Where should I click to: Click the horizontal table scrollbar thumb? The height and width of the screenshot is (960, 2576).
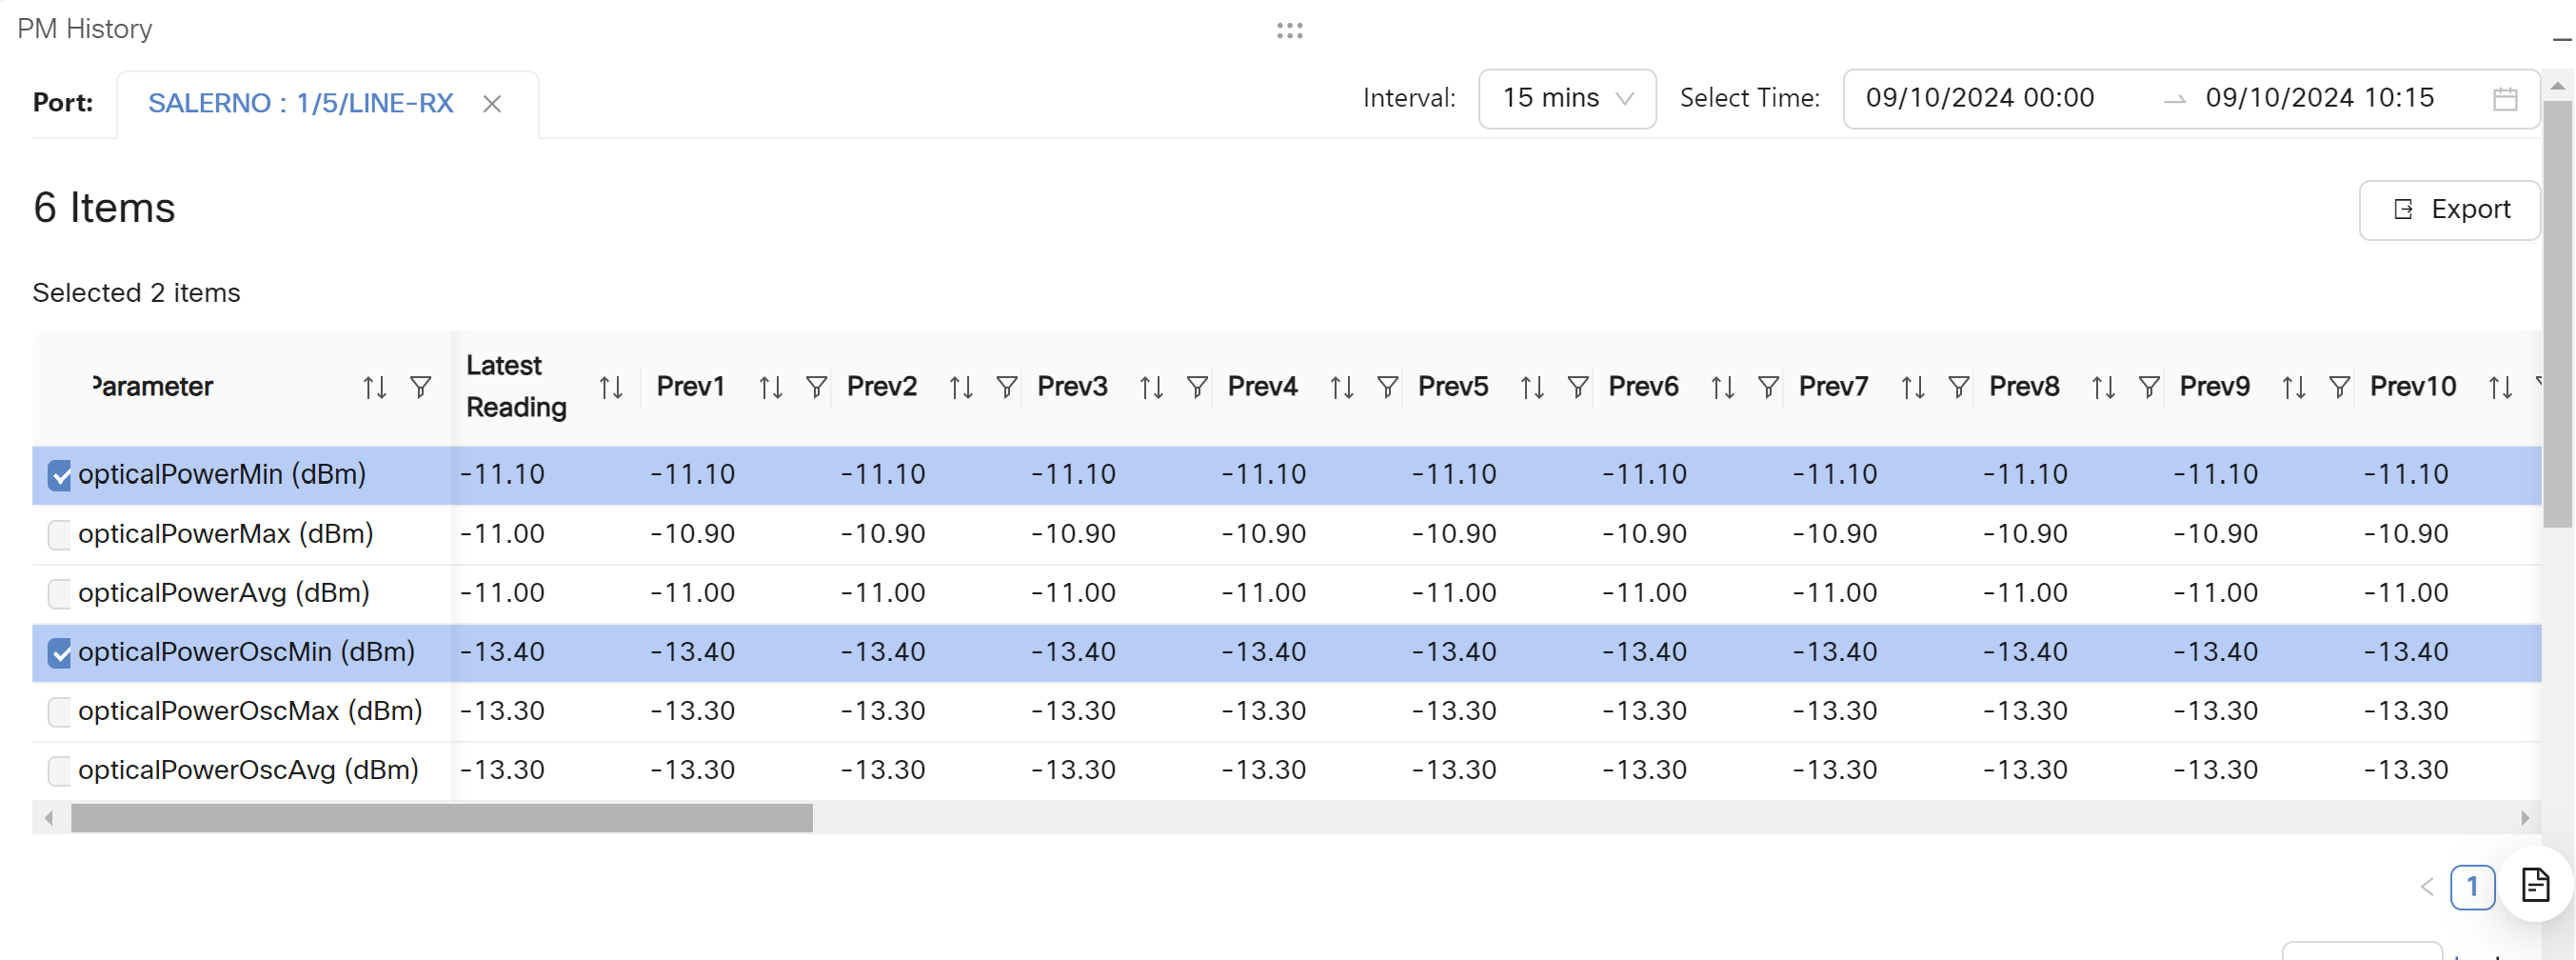pos(441,818)
